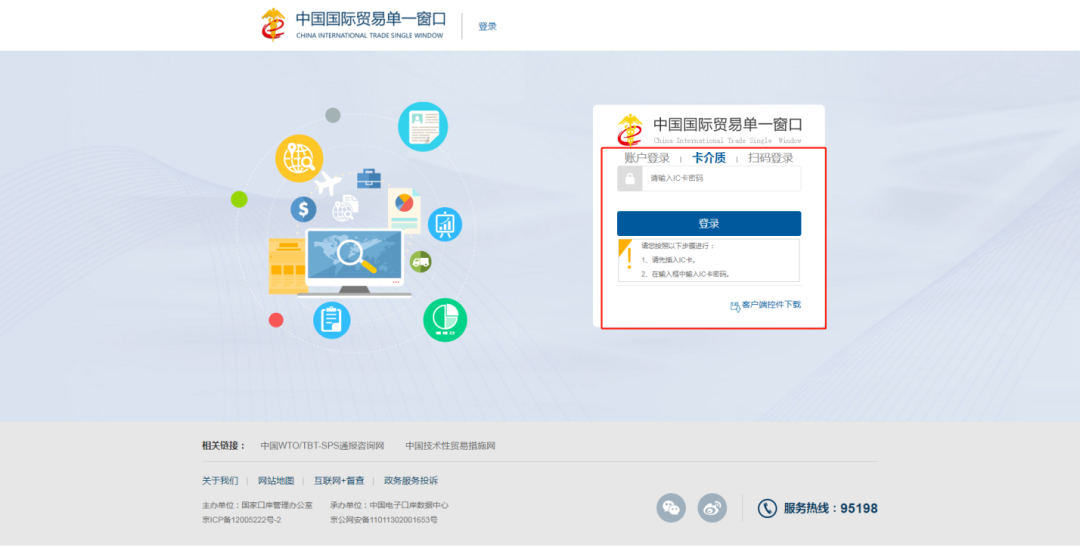Select the 卡介质 login tab
The image size is (1080, 549).
point(709,158)
